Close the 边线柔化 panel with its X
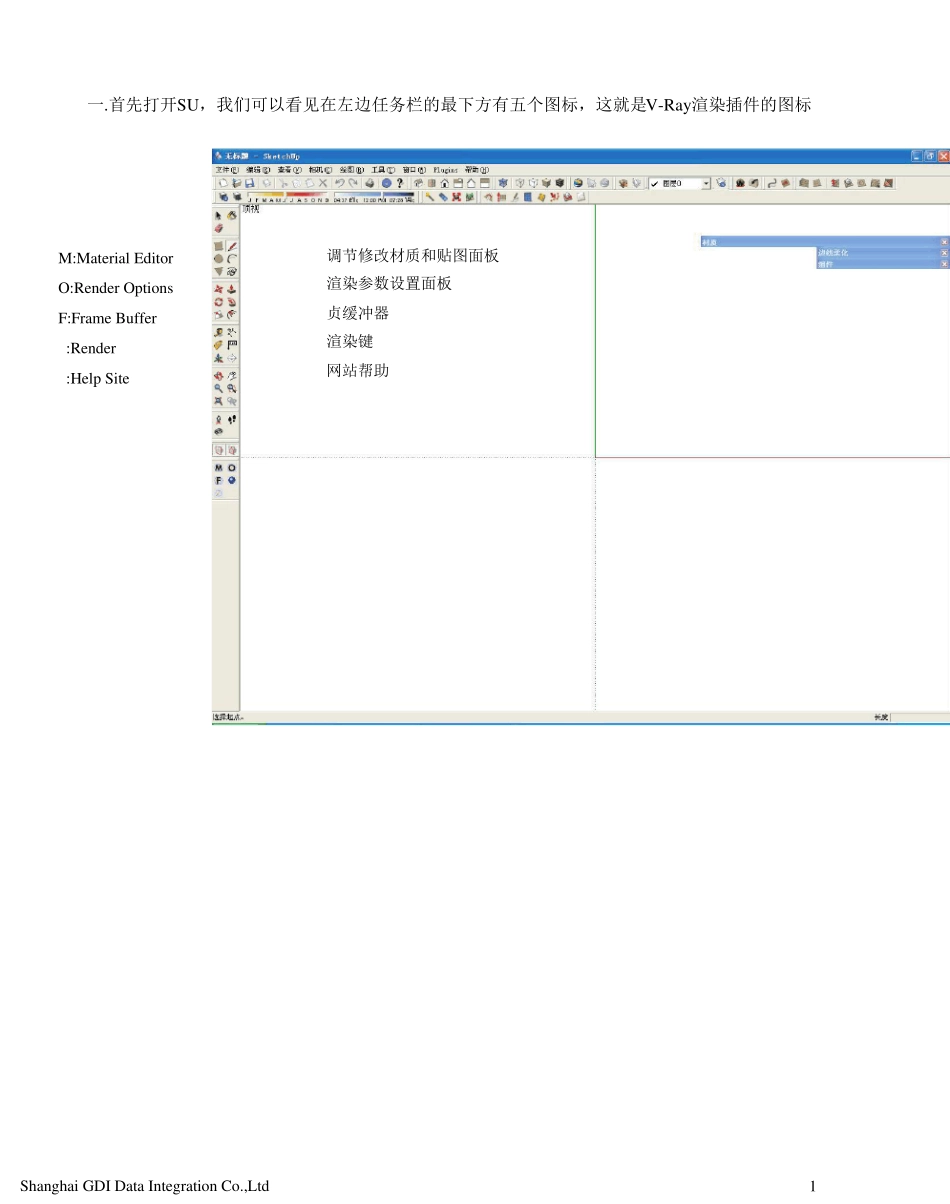 [944, 253]
